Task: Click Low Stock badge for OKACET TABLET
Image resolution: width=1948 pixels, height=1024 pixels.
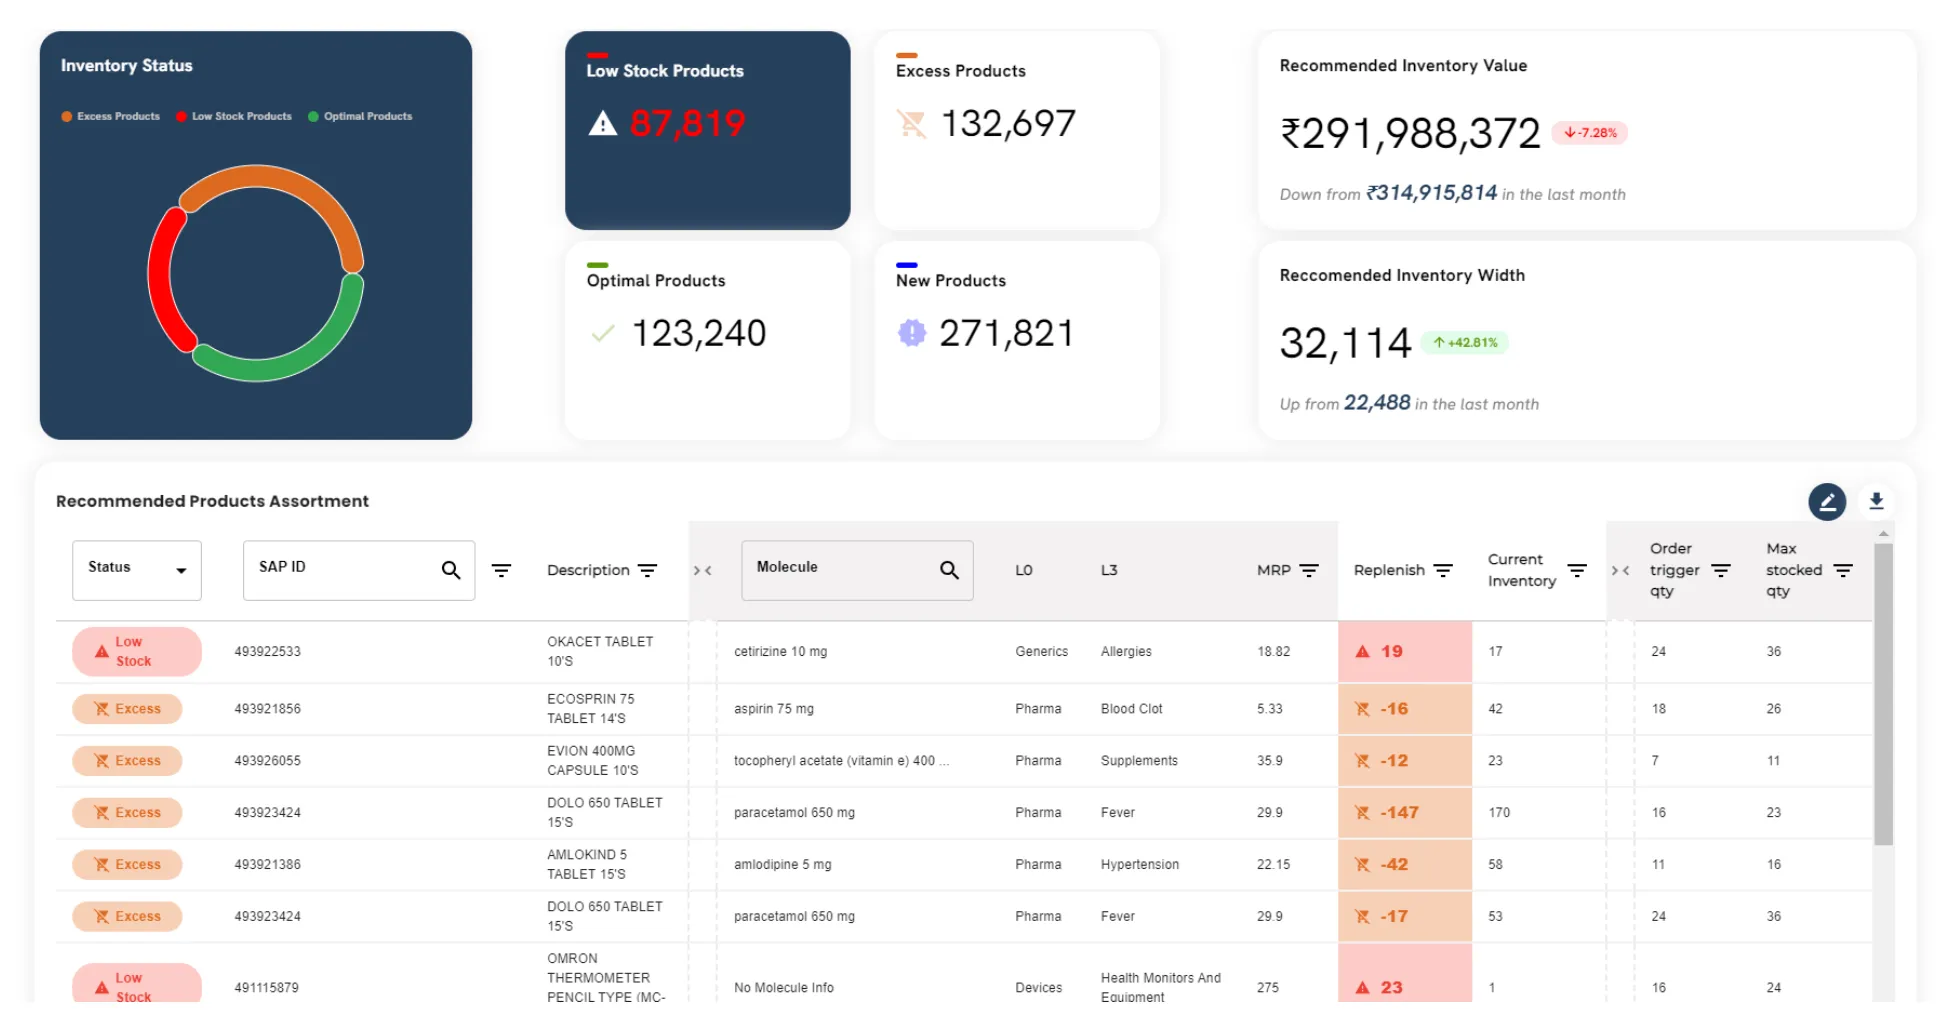Action: pos(137,652)
